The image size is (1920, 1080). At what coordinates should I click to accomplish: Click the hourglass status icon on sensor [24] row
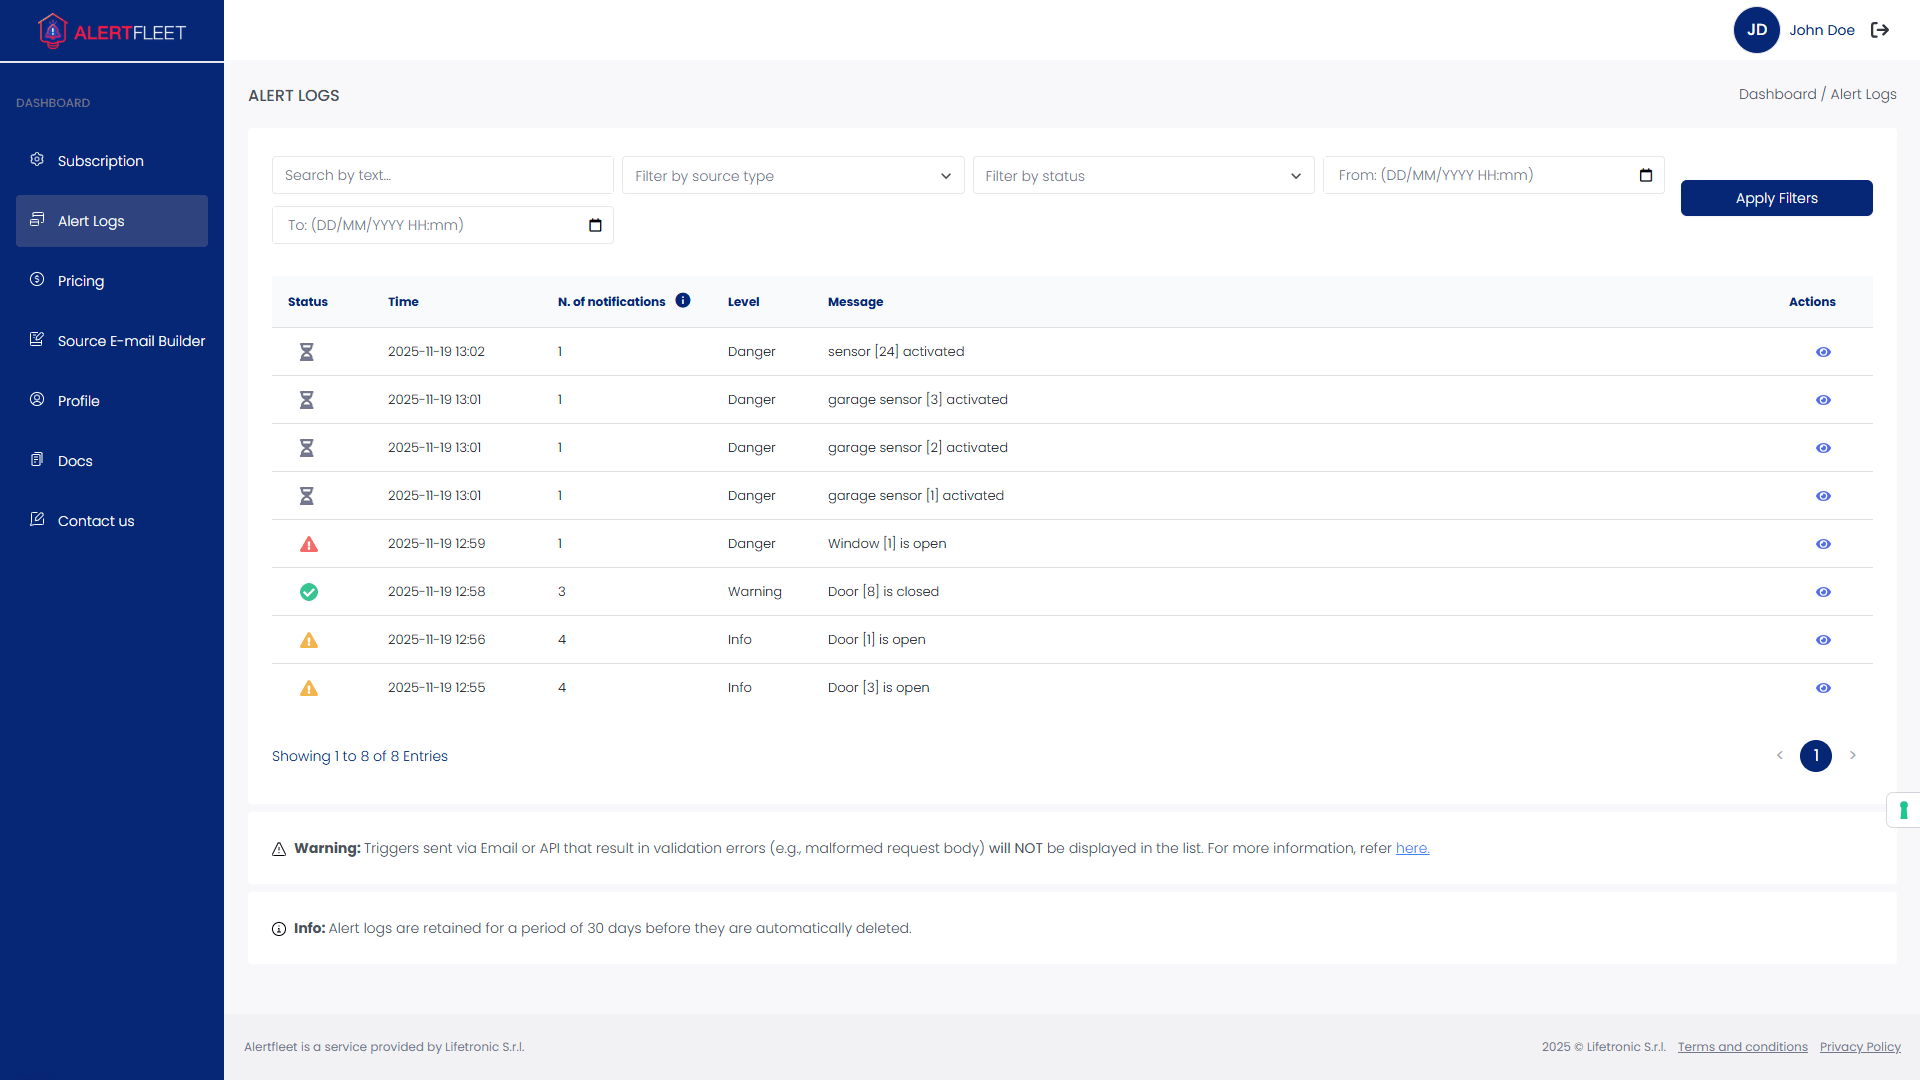[x=307, y=351]
